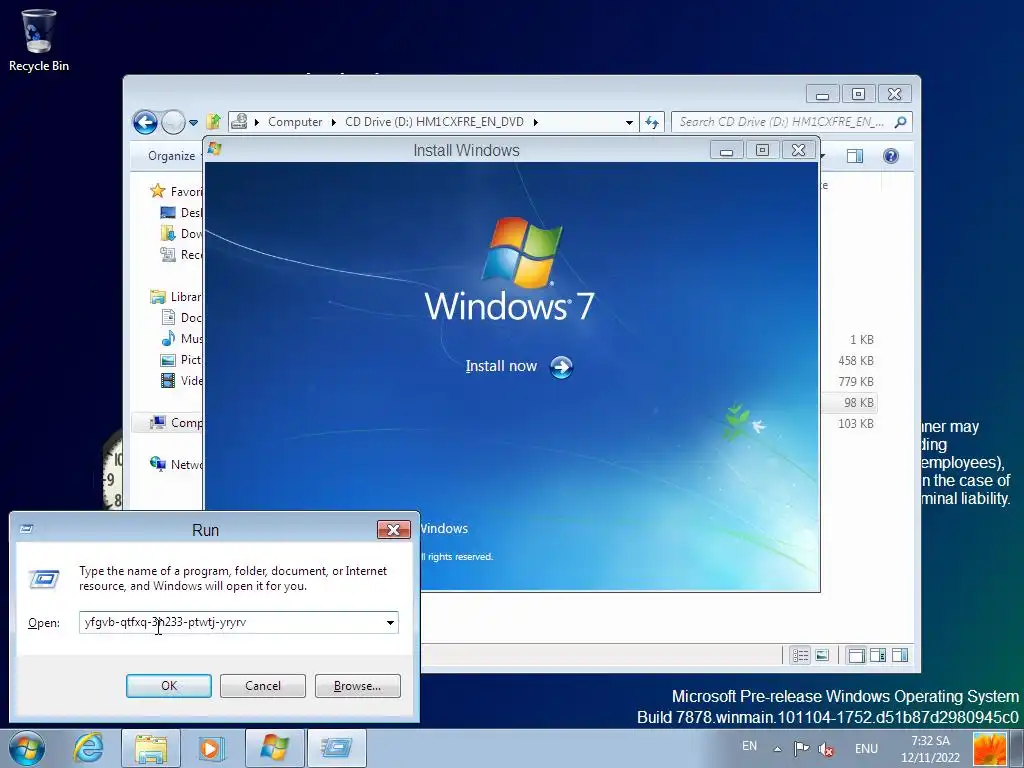Open Windows Explorer taskbar button
This screenshot has width=1024, height=768.
(x=151, y=748)
